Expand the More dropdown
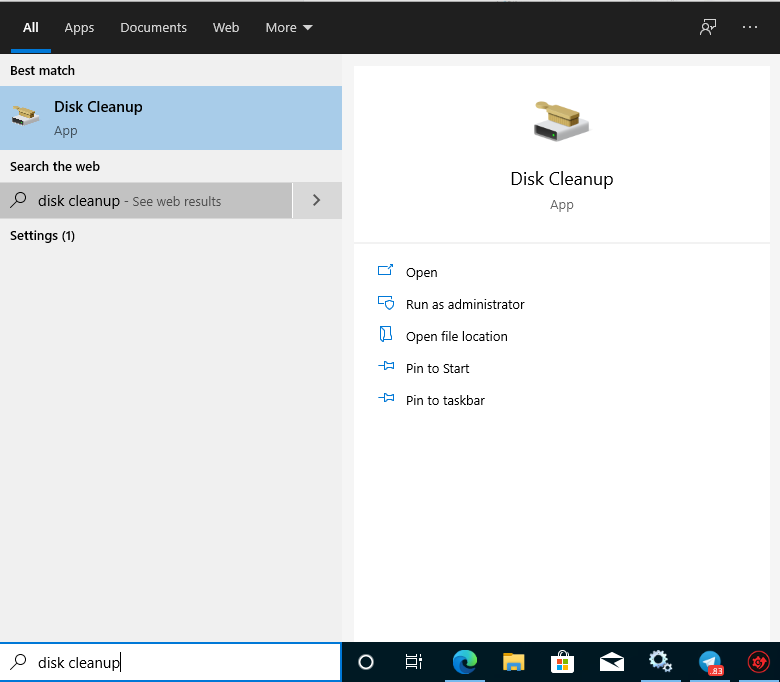Screen dimensions: 780x682 (x=289, y=27)
